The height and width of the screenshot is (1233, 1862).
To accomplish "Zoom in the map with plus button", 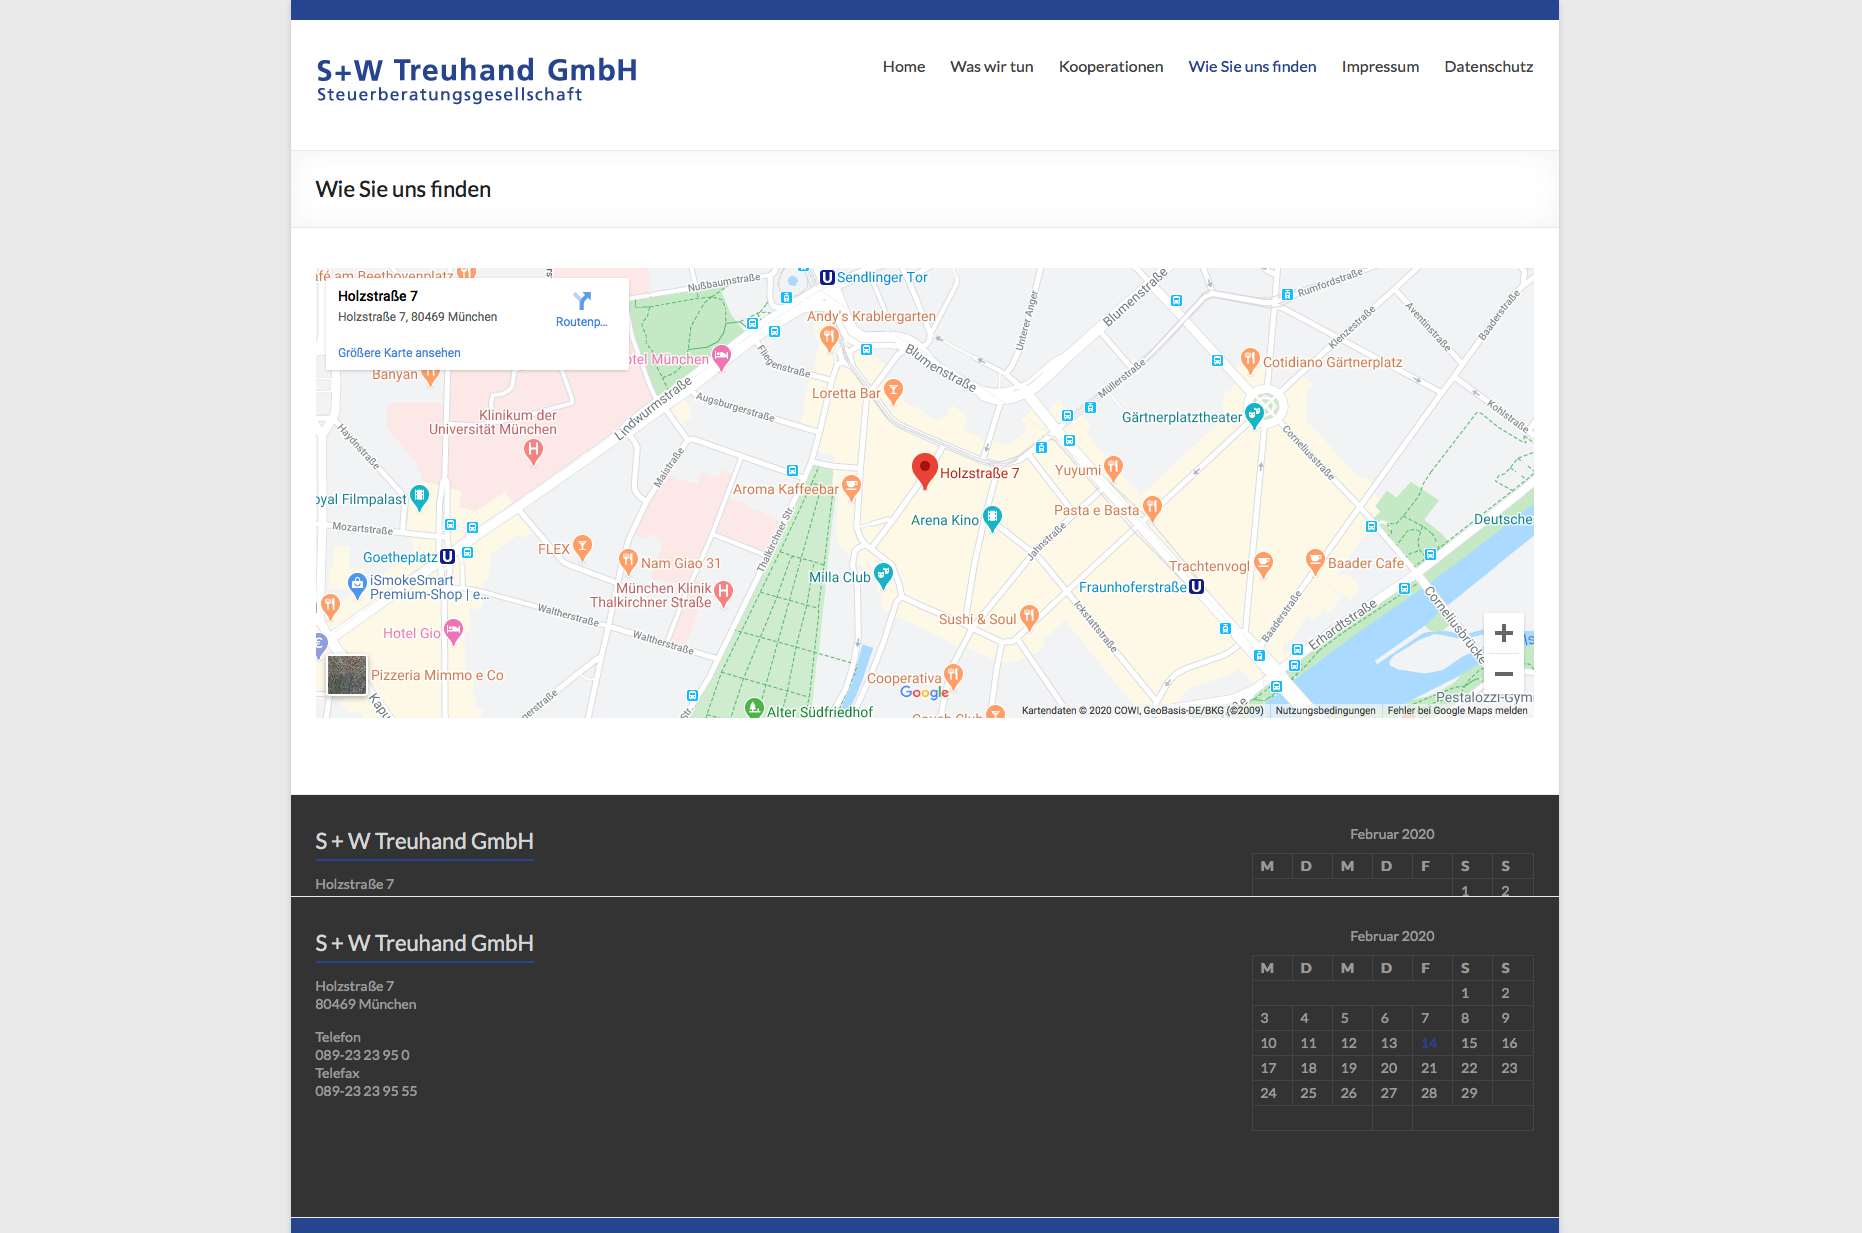I will pos(1504,633).
